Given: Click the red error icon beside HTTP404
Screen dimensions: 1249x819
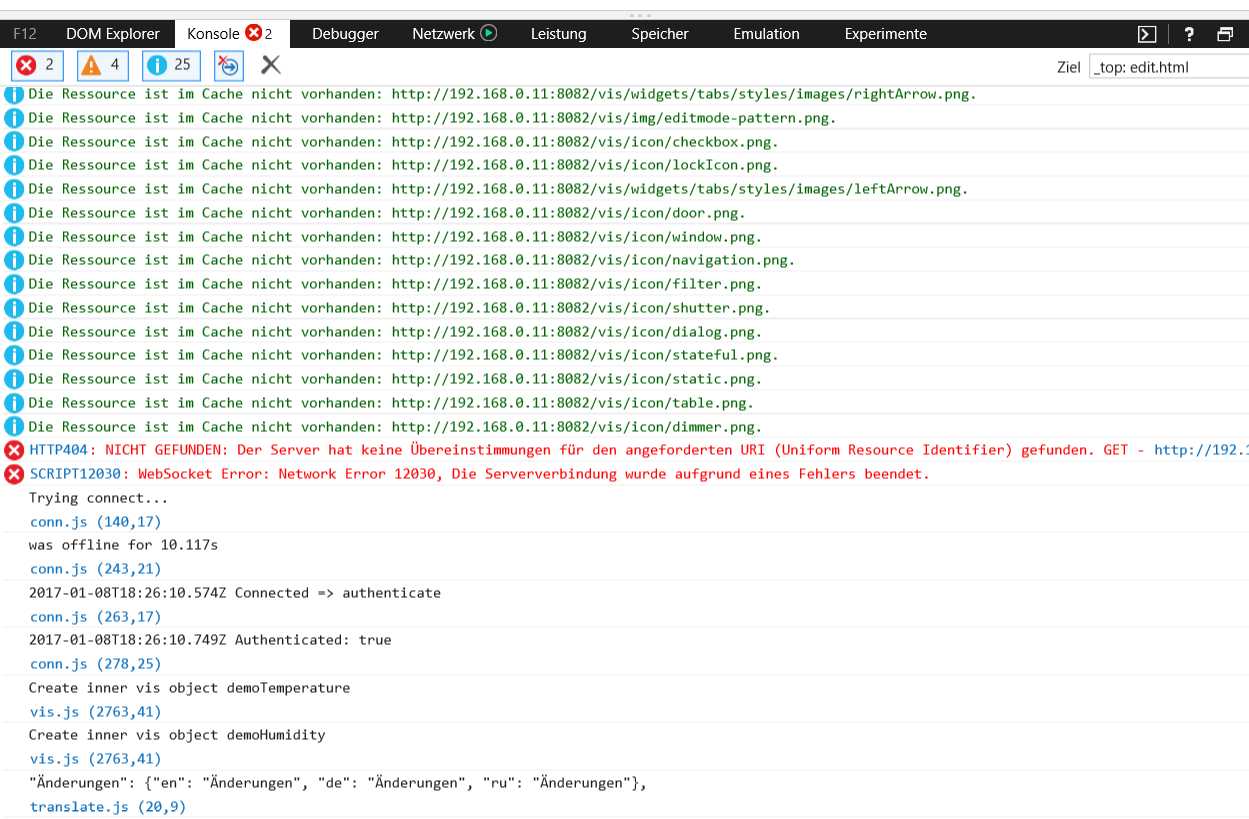Looking at the screenshot, I should point(14,450).
